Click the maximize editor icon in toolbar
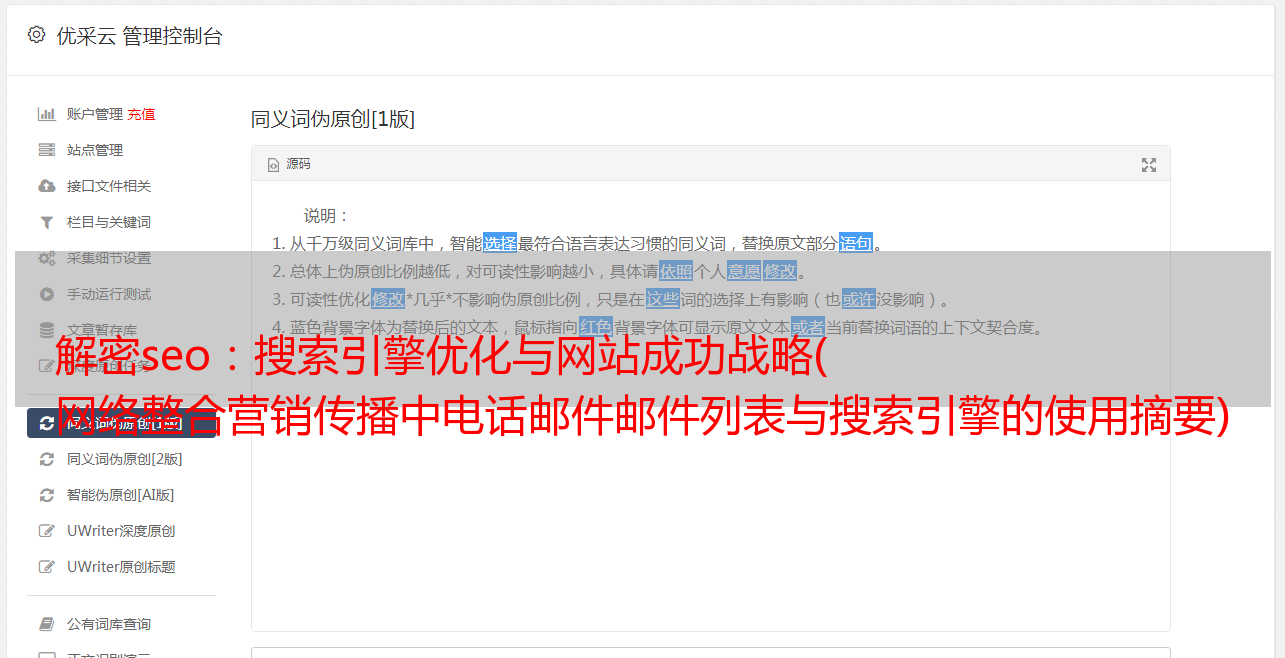The image size is (1285, 658). [1149, 165]
